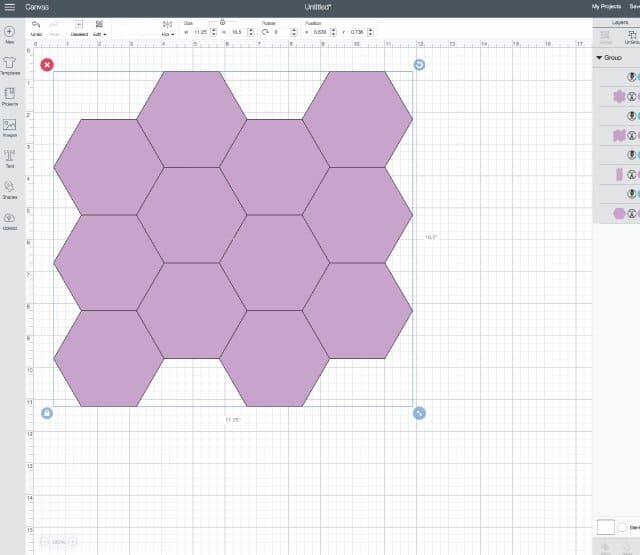
Task: Click the 11.25" width dimension label
Action: click(233, 420)
